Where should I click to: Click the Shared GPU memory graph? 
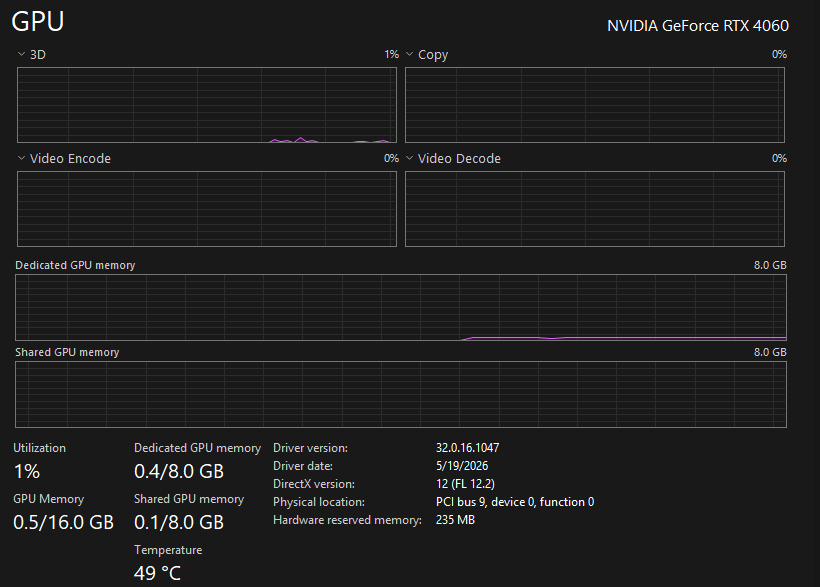[x=401, y=394]
